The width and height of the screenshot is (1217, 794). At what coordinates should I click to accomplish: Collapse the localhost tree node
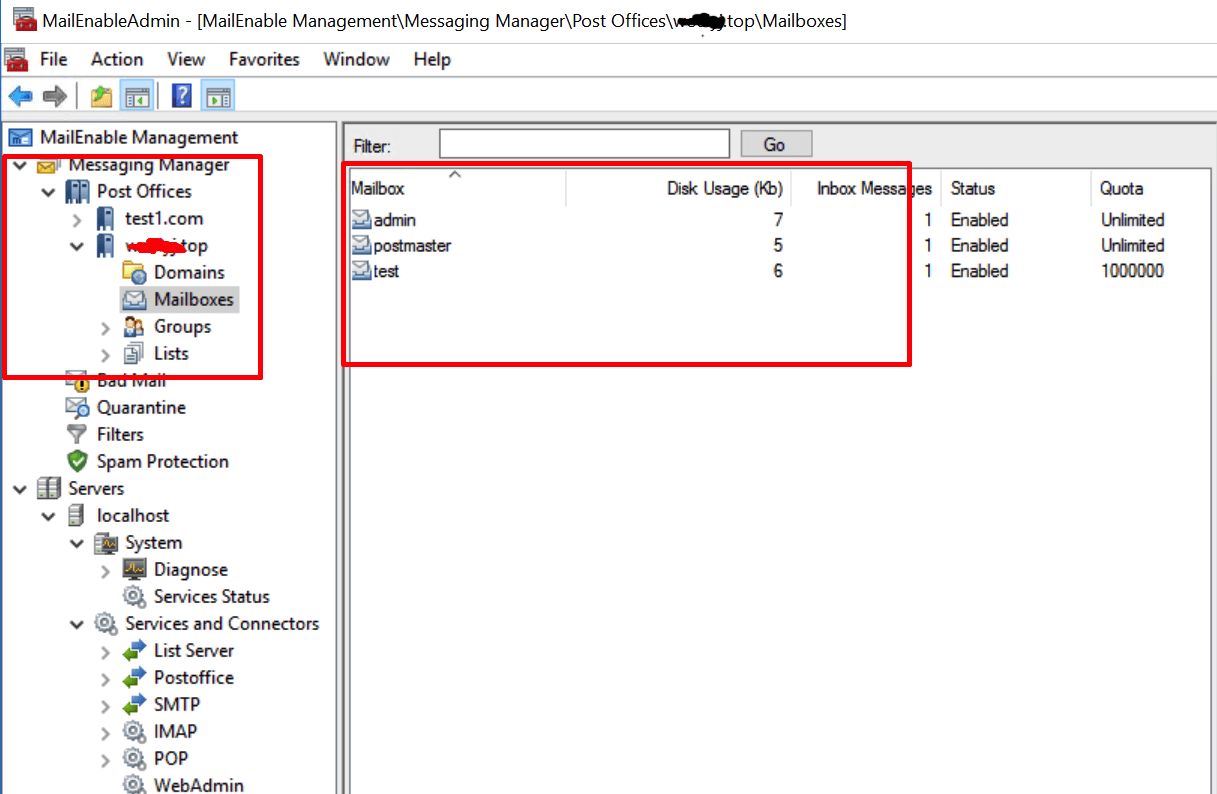pos(49,516)
